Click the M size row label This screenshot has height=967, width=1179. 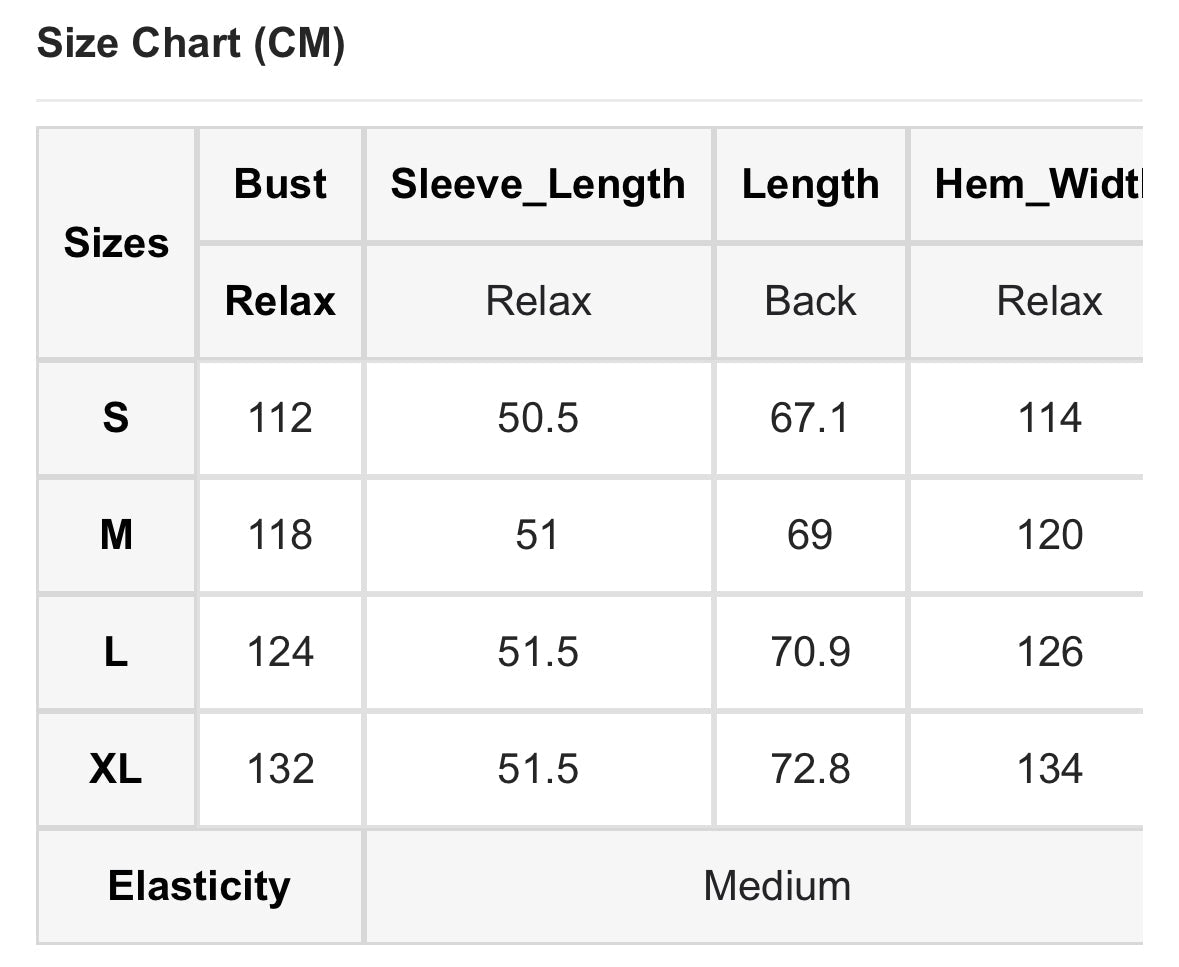116,536
